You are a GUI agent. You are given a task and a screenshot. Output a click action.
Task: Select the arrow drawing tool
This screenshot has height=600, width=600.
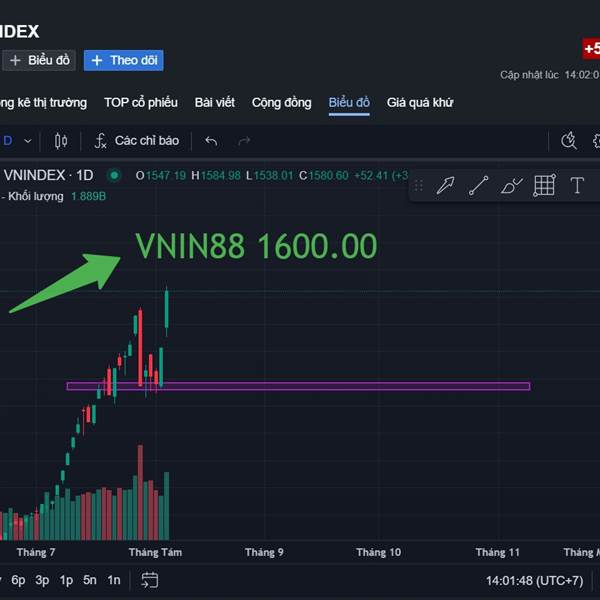tap(445, 186)
